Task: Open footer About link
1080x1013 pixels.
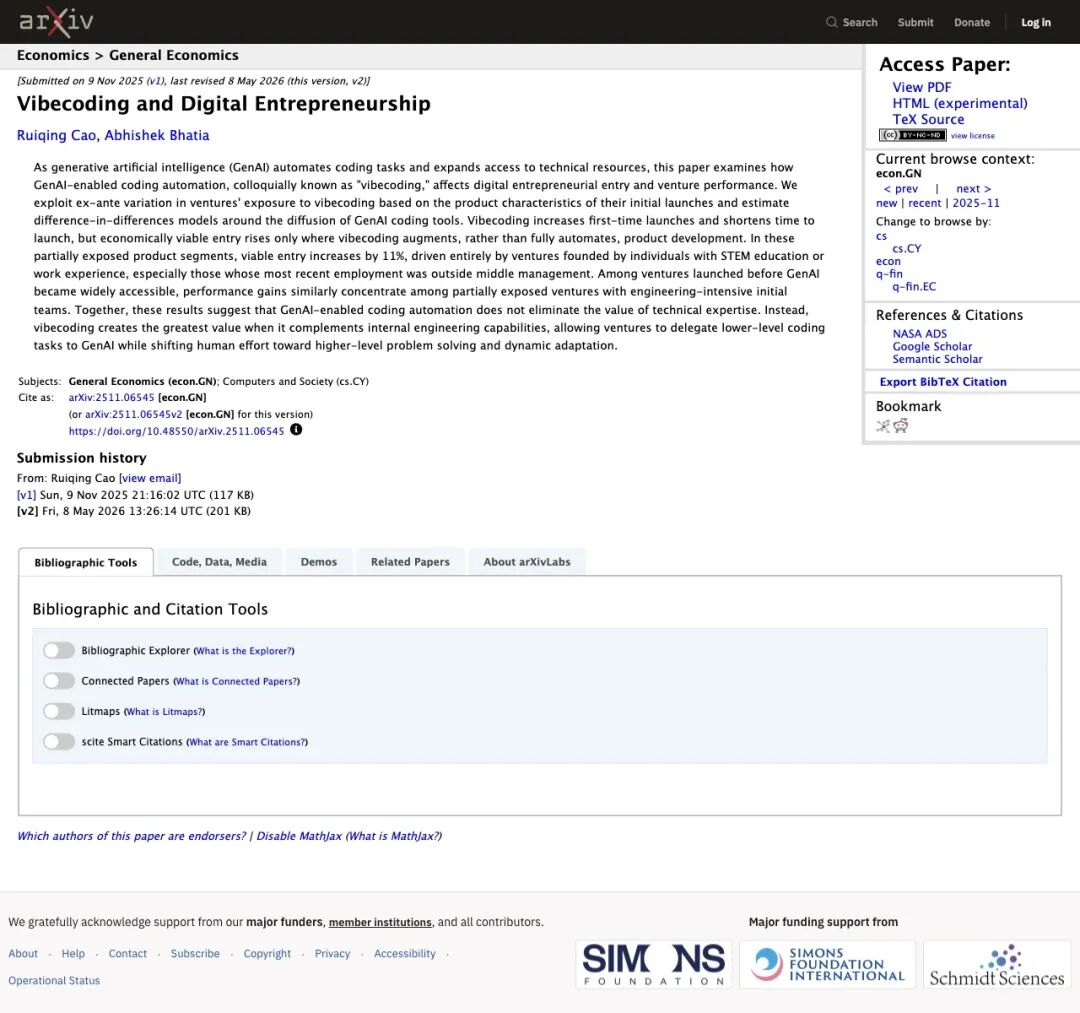Action: coord(23,954)
